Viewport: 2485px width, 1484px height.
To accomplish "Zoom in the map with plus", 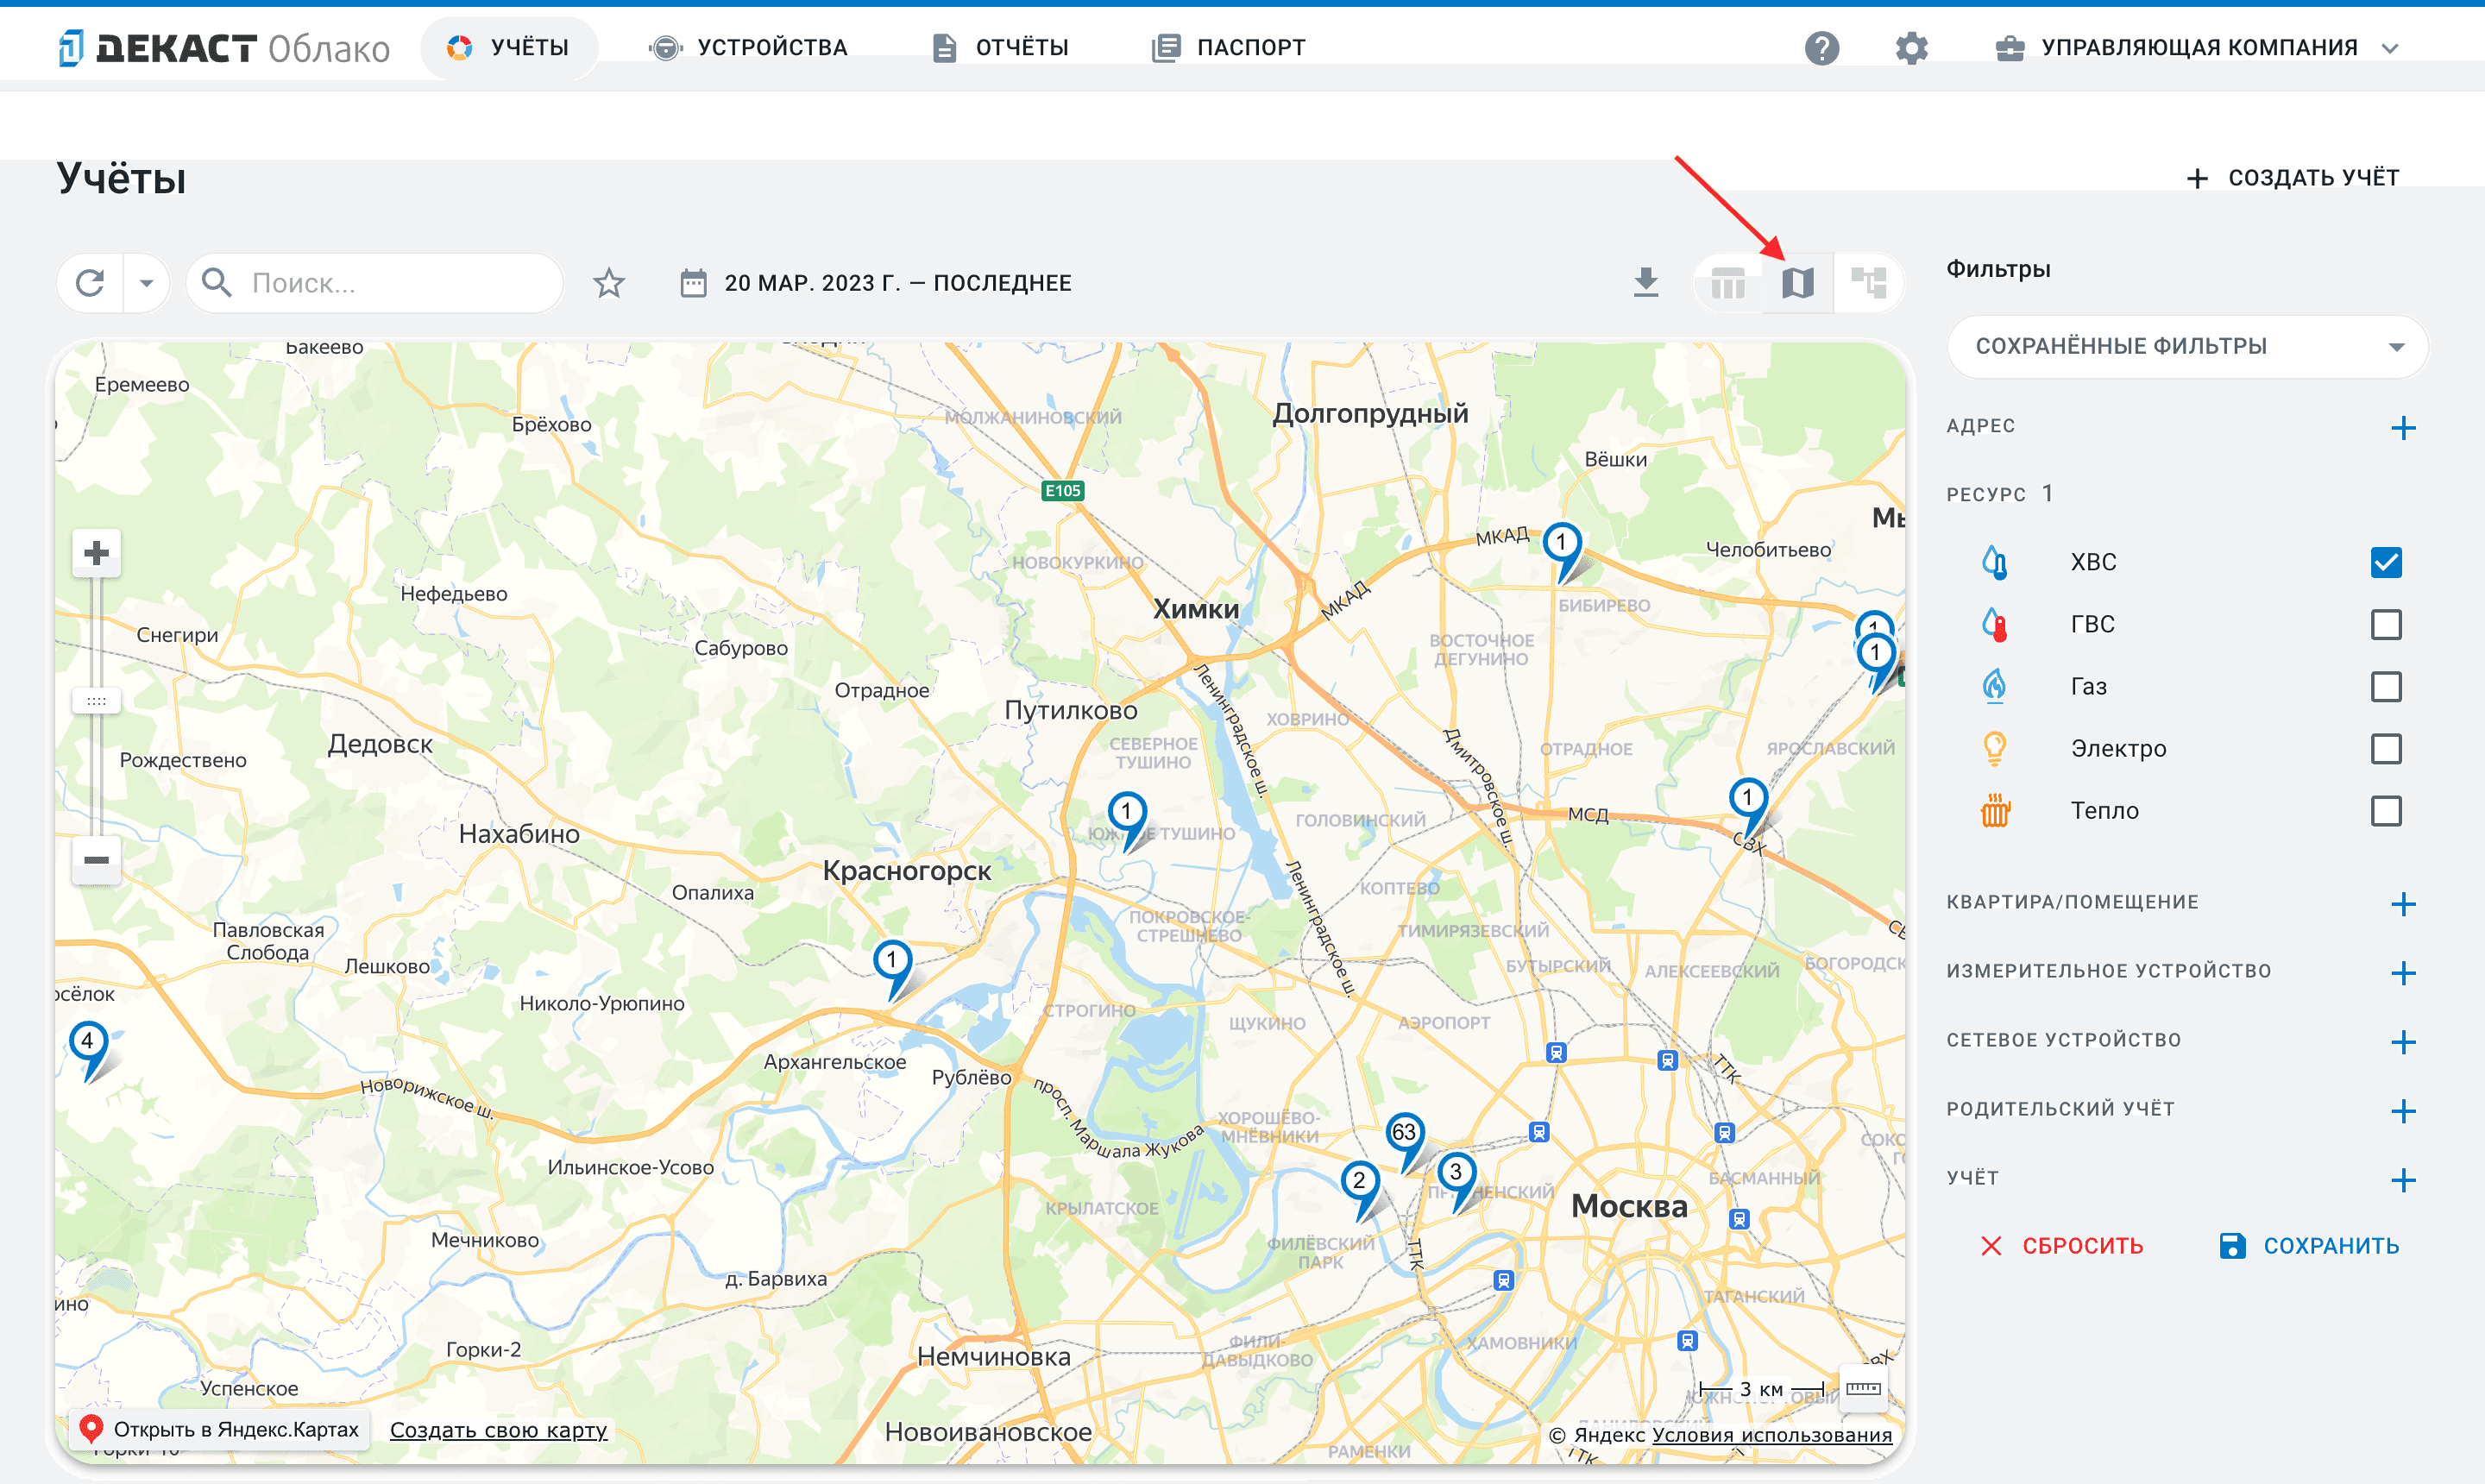I will (96, 553).
